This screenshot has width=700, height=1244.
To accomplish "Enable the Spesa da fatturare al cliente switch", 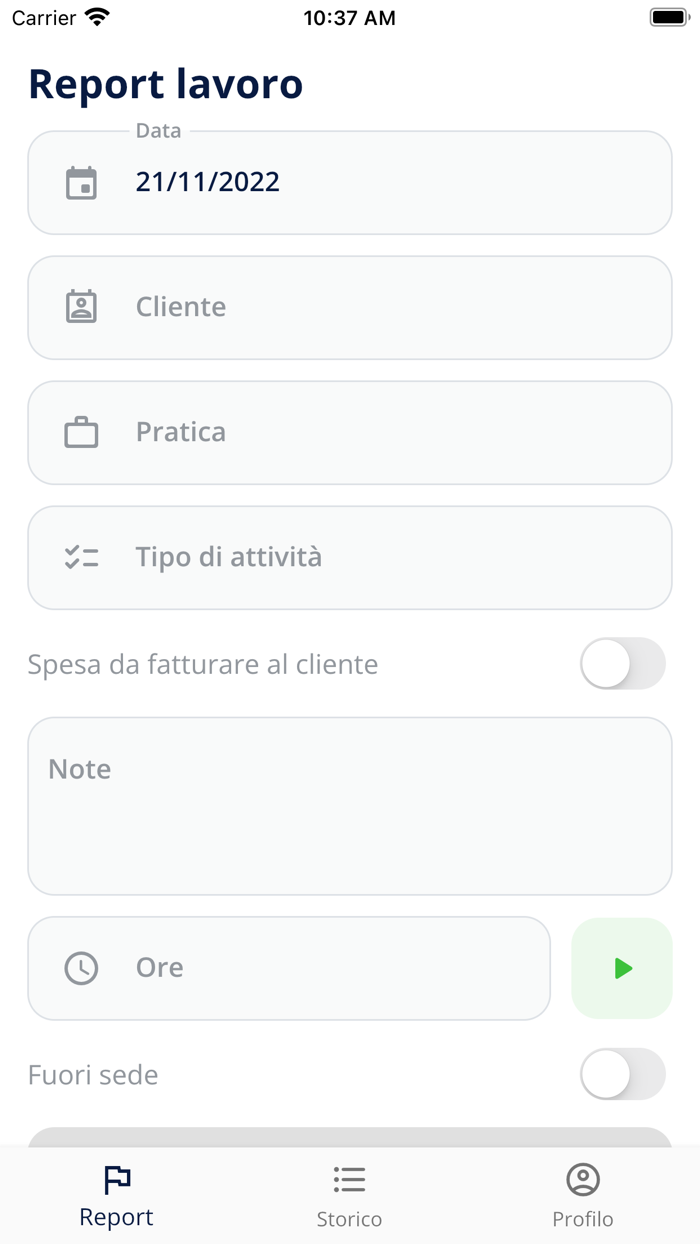I will pos(622,663).
